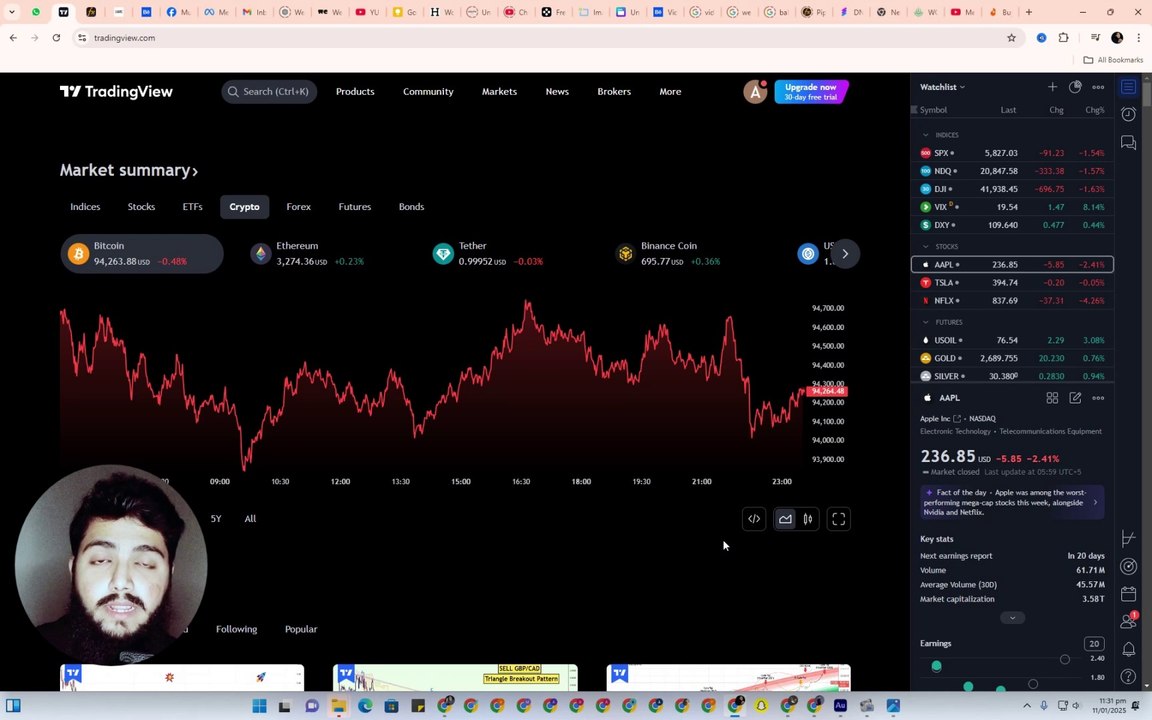Click the earnings period 20 button
The height and width of the screenshot is (720, 1152).
pos(1094,644)
